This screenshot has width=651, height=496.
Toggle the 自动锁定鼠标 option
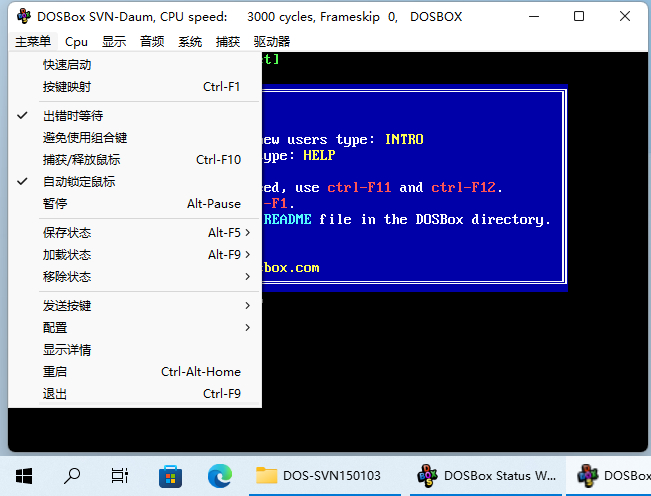click(135, 181)
